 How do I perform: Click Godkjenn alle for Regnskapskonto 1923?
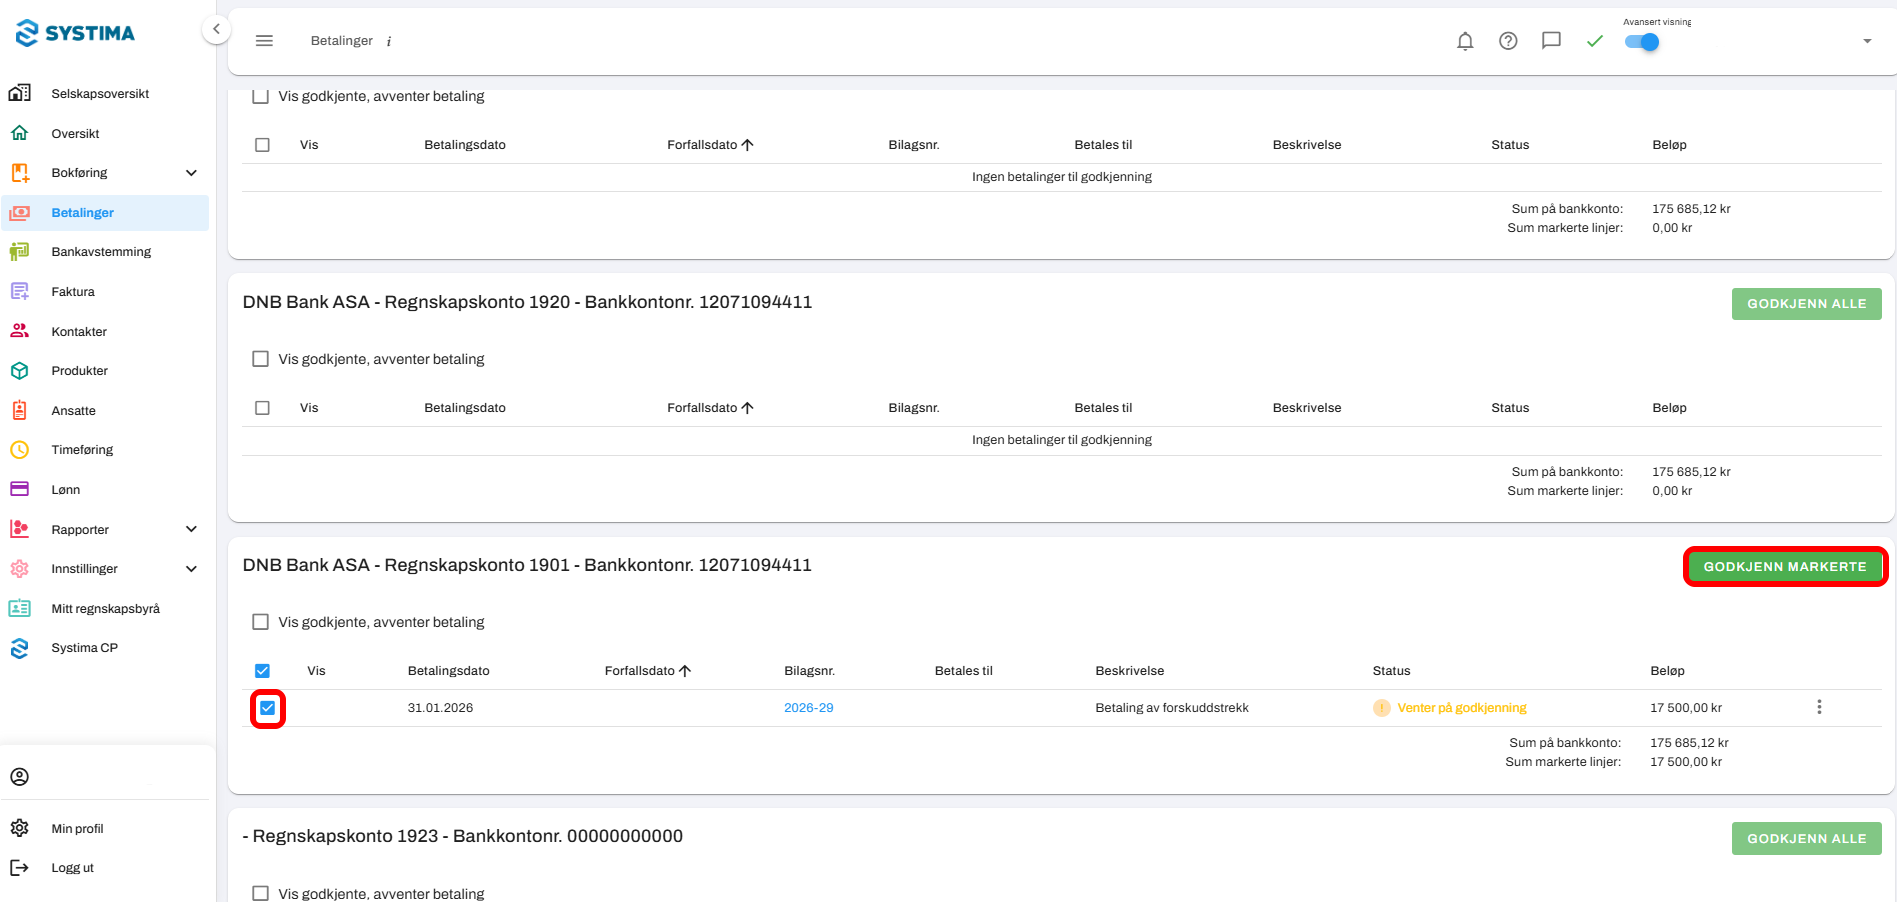click(x=1806, y=838)
